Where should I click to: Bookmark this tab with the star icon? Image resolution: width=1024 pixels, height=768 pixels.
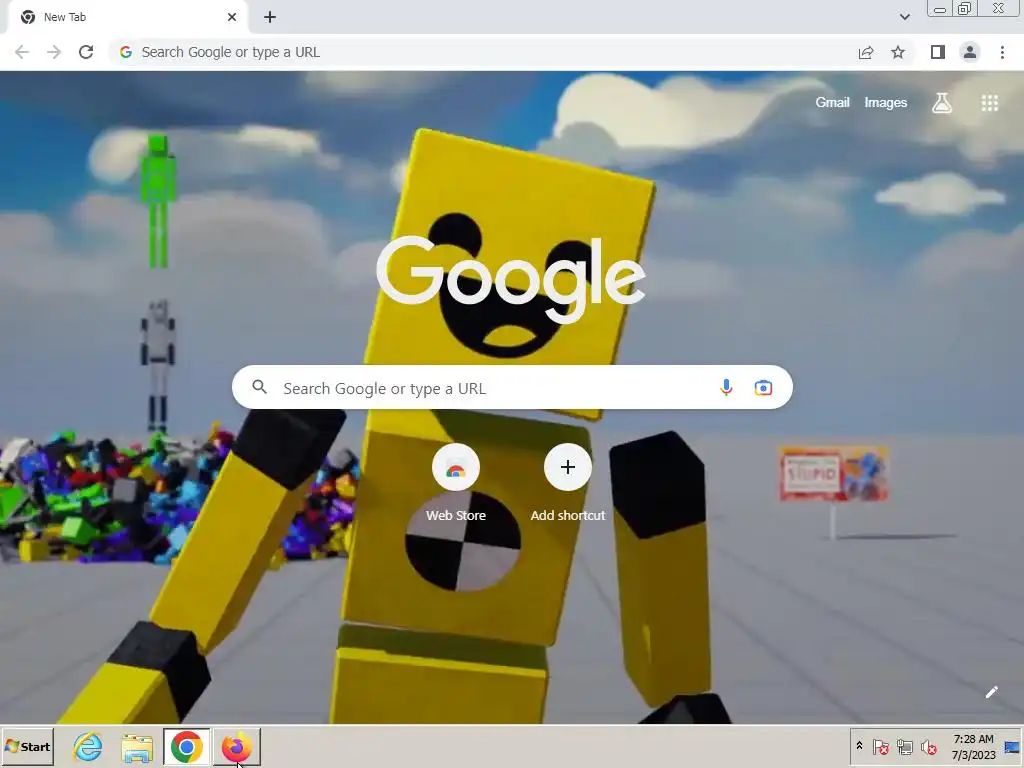click(x=898, y=52)
